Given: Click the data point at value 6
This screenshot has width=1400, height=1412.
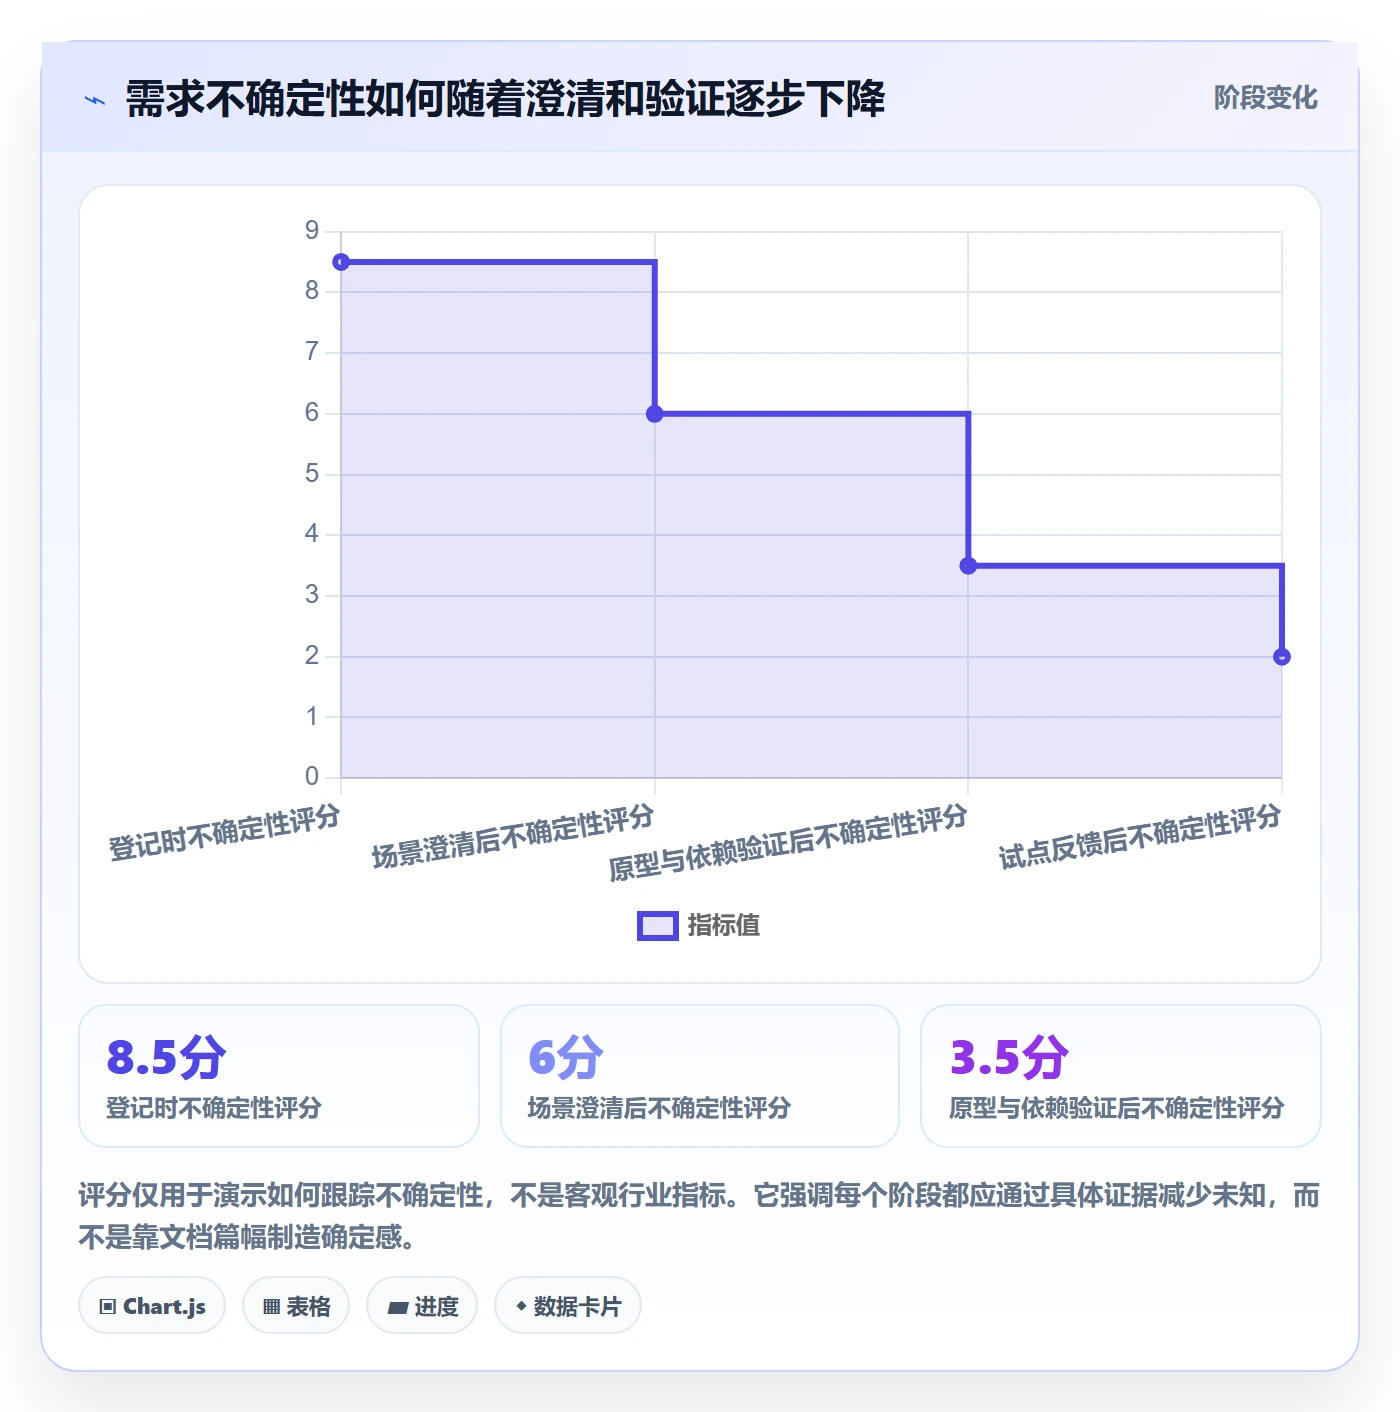Looking at the screenshot, I should [x=655, y=414].
